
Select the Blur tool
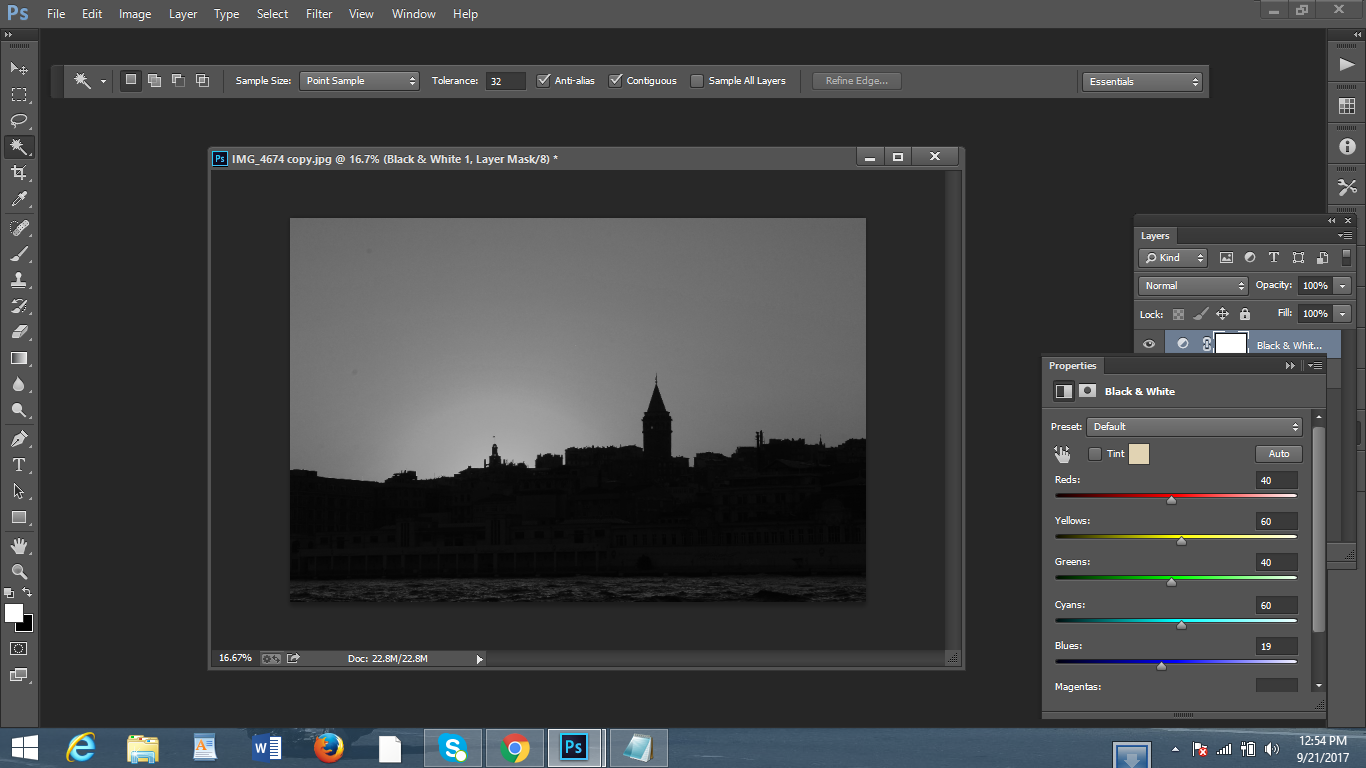19,384
